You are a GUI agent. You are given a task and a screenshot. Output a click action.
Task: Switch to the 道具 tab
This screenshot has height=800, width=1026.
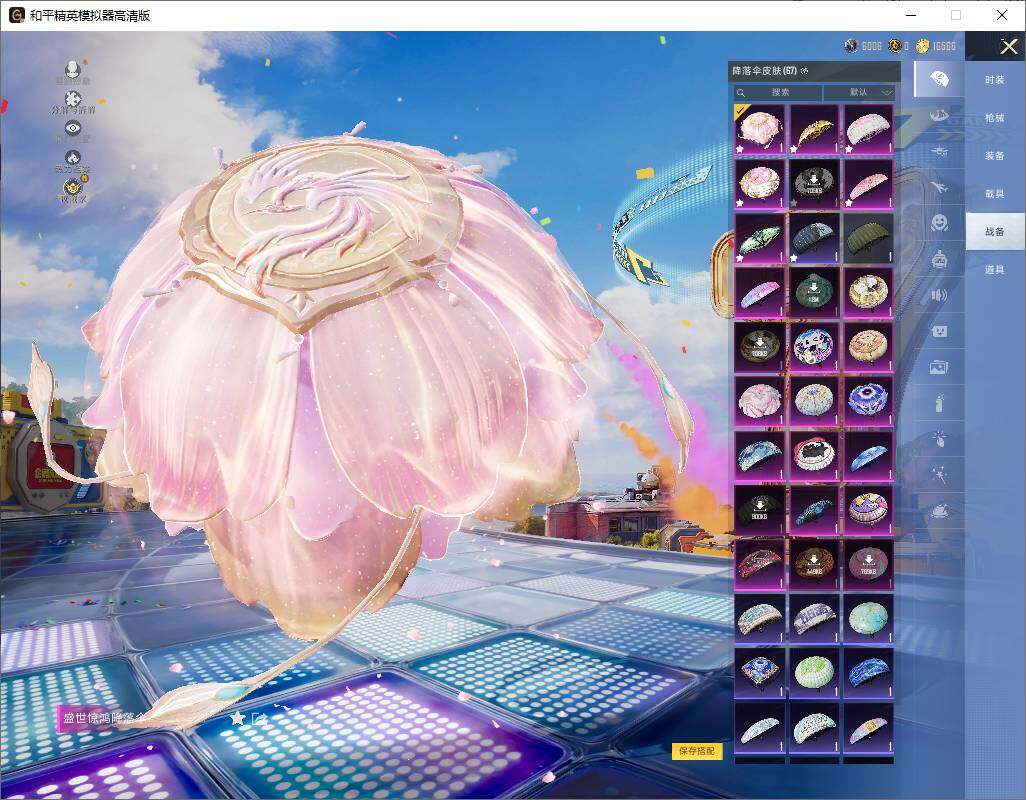(995, 270)
